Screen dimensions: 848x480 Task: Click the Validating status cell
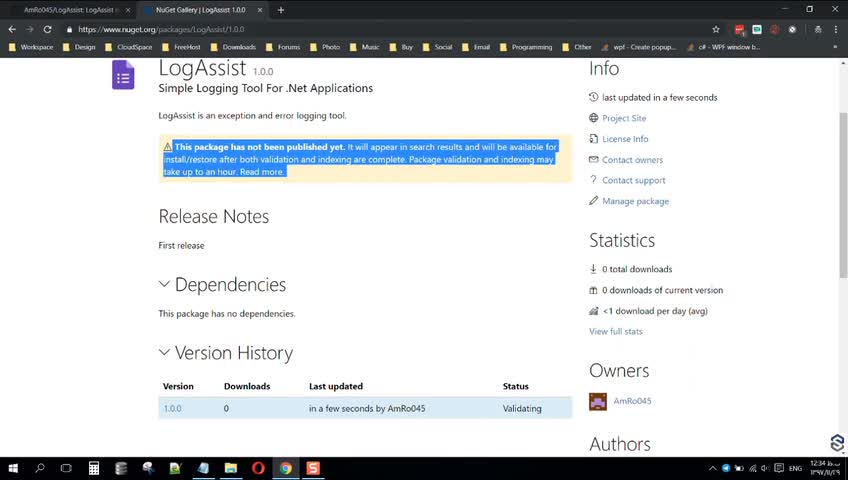522,409
